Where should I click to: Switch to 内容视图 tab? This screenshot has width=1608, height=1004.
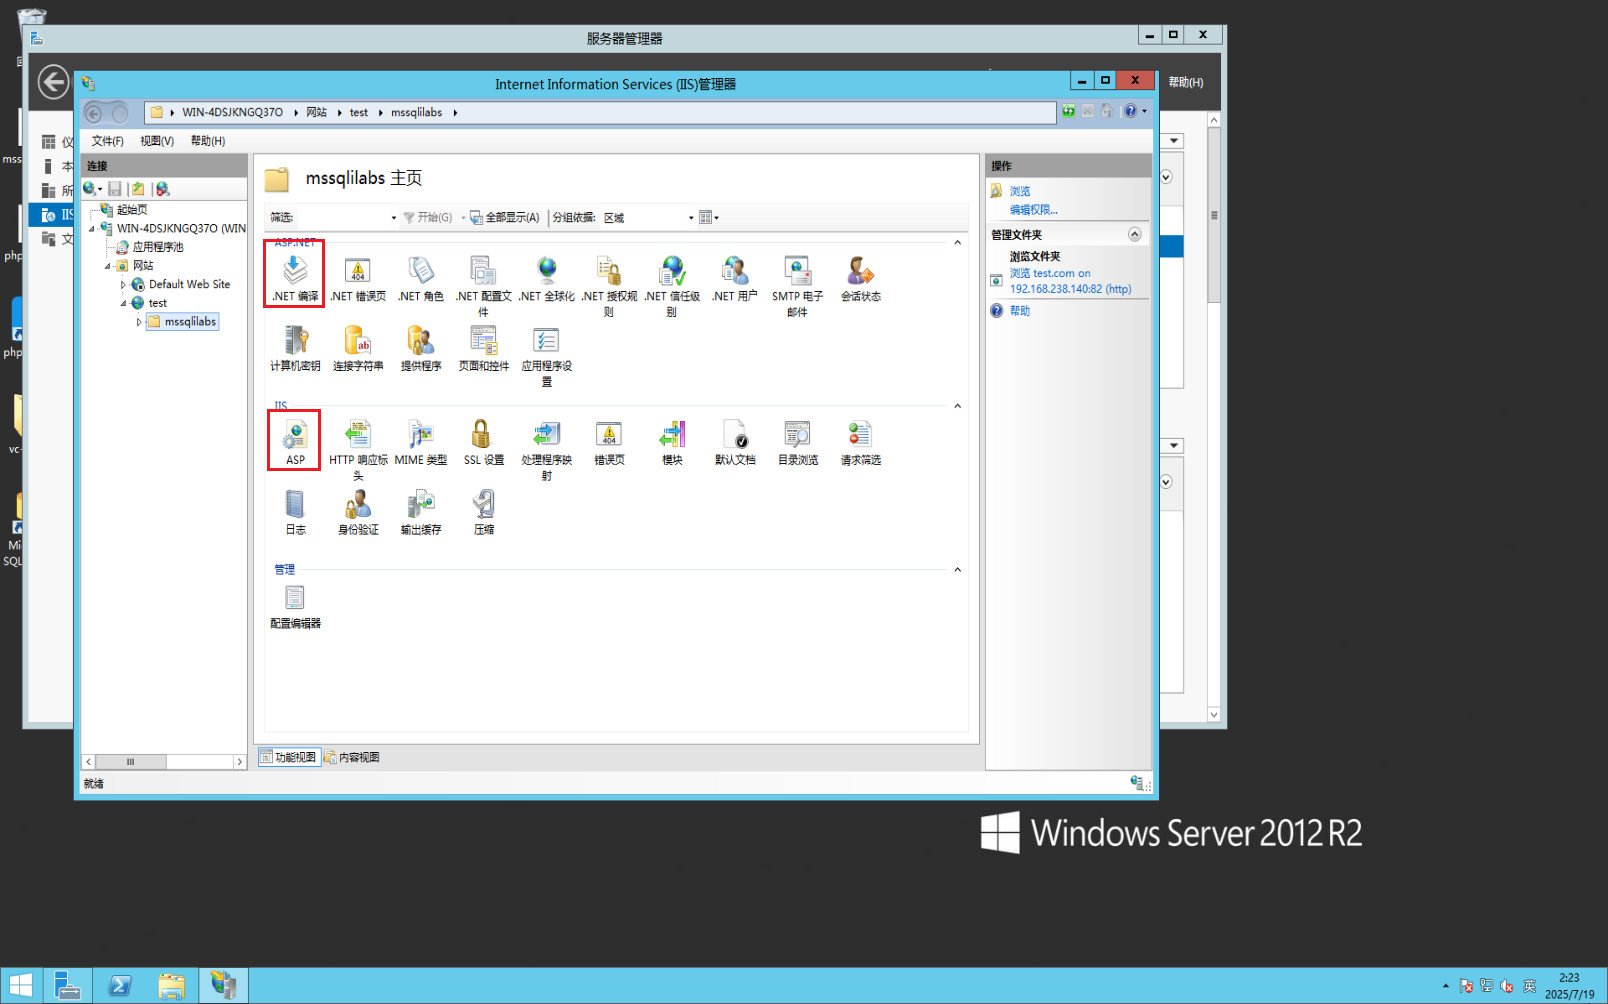[x=352, y=756]
